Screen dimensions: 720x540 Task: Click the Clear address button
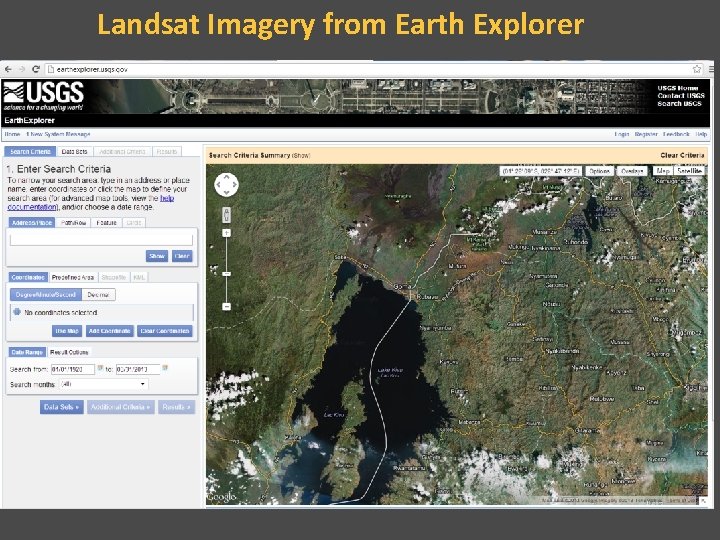(182, 256)
